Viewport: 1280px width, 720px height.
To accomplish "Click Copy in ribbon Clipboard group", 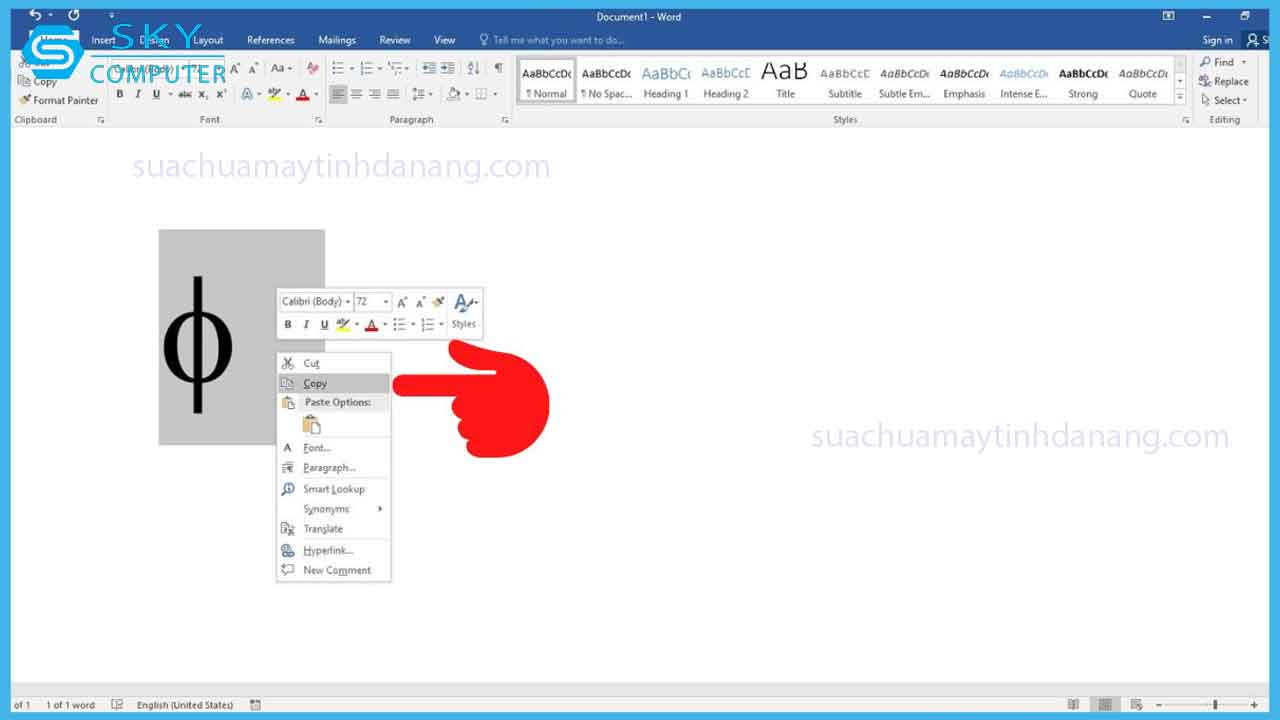I will 39,82.
